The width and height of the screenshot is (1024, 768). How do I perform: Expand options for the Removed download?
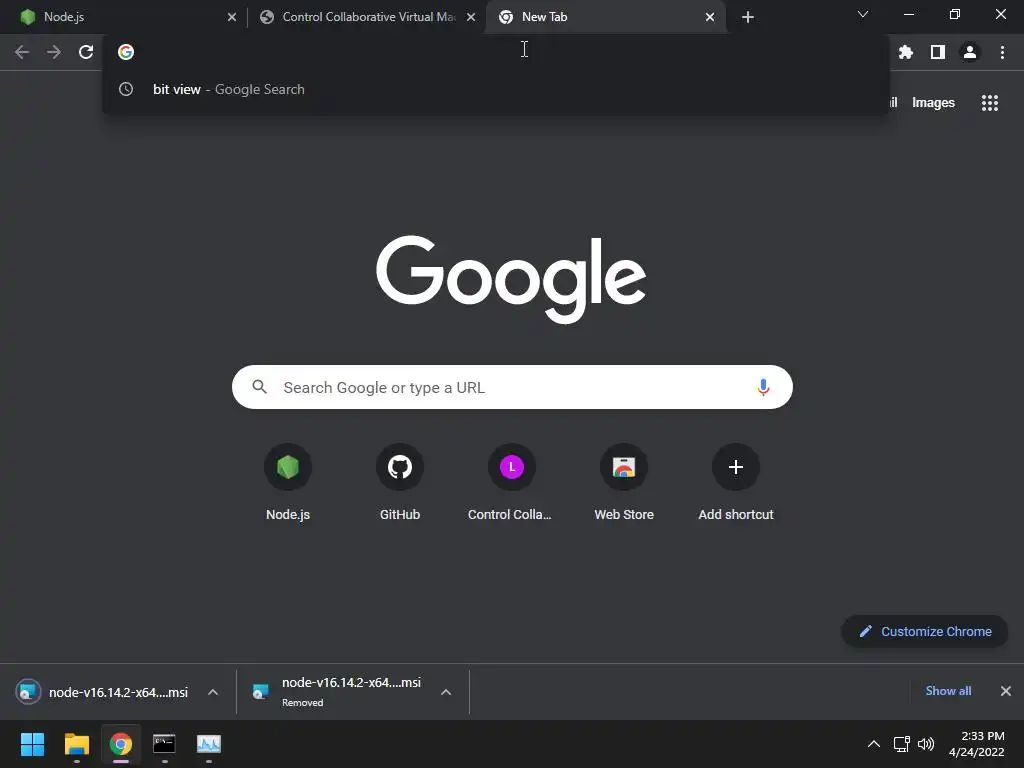(446, 692)
